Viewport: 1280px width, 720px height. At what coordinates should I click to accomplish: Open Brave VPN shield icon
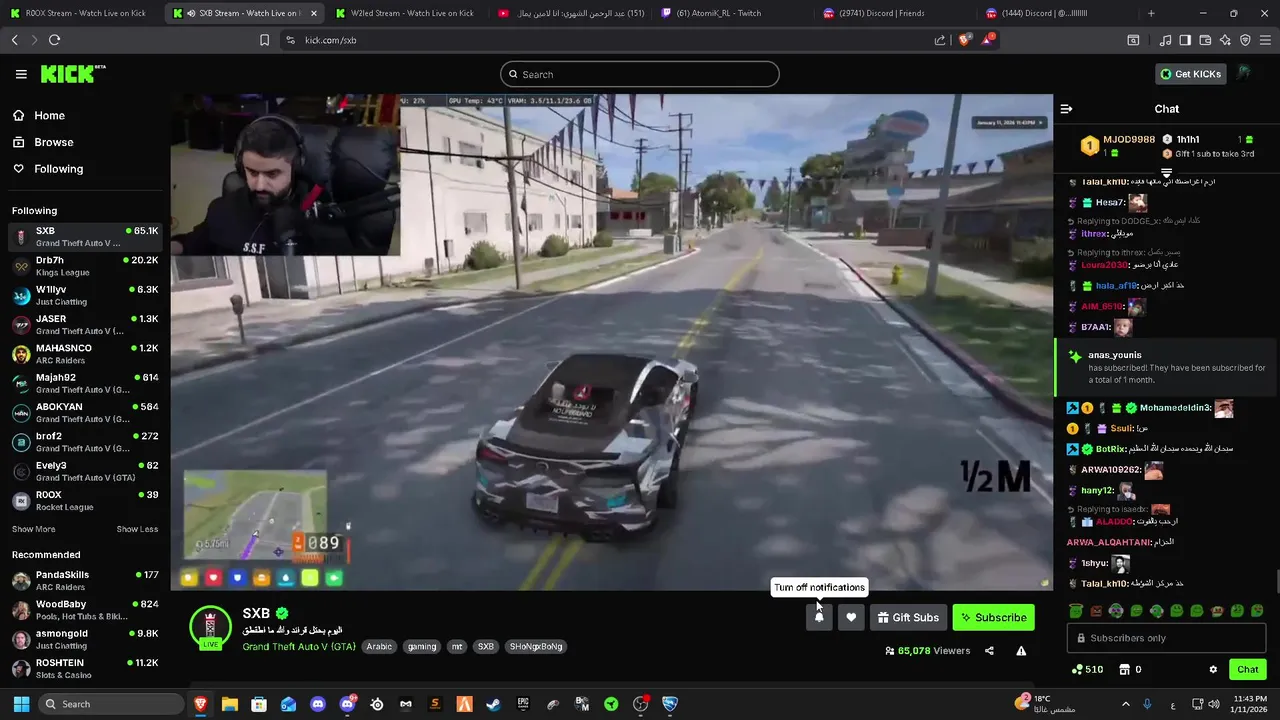coord(1245,40)
